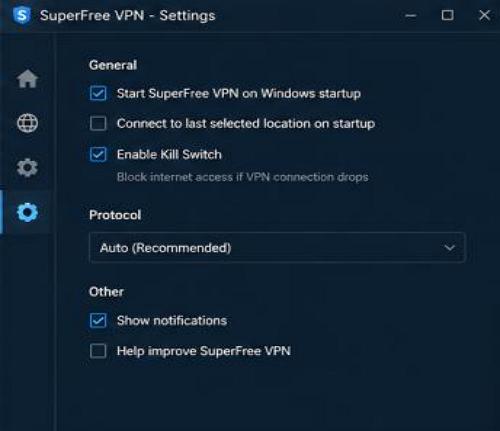
Task: Disable the Enable Kill Switch checkbox
Action: pos(98,154)
